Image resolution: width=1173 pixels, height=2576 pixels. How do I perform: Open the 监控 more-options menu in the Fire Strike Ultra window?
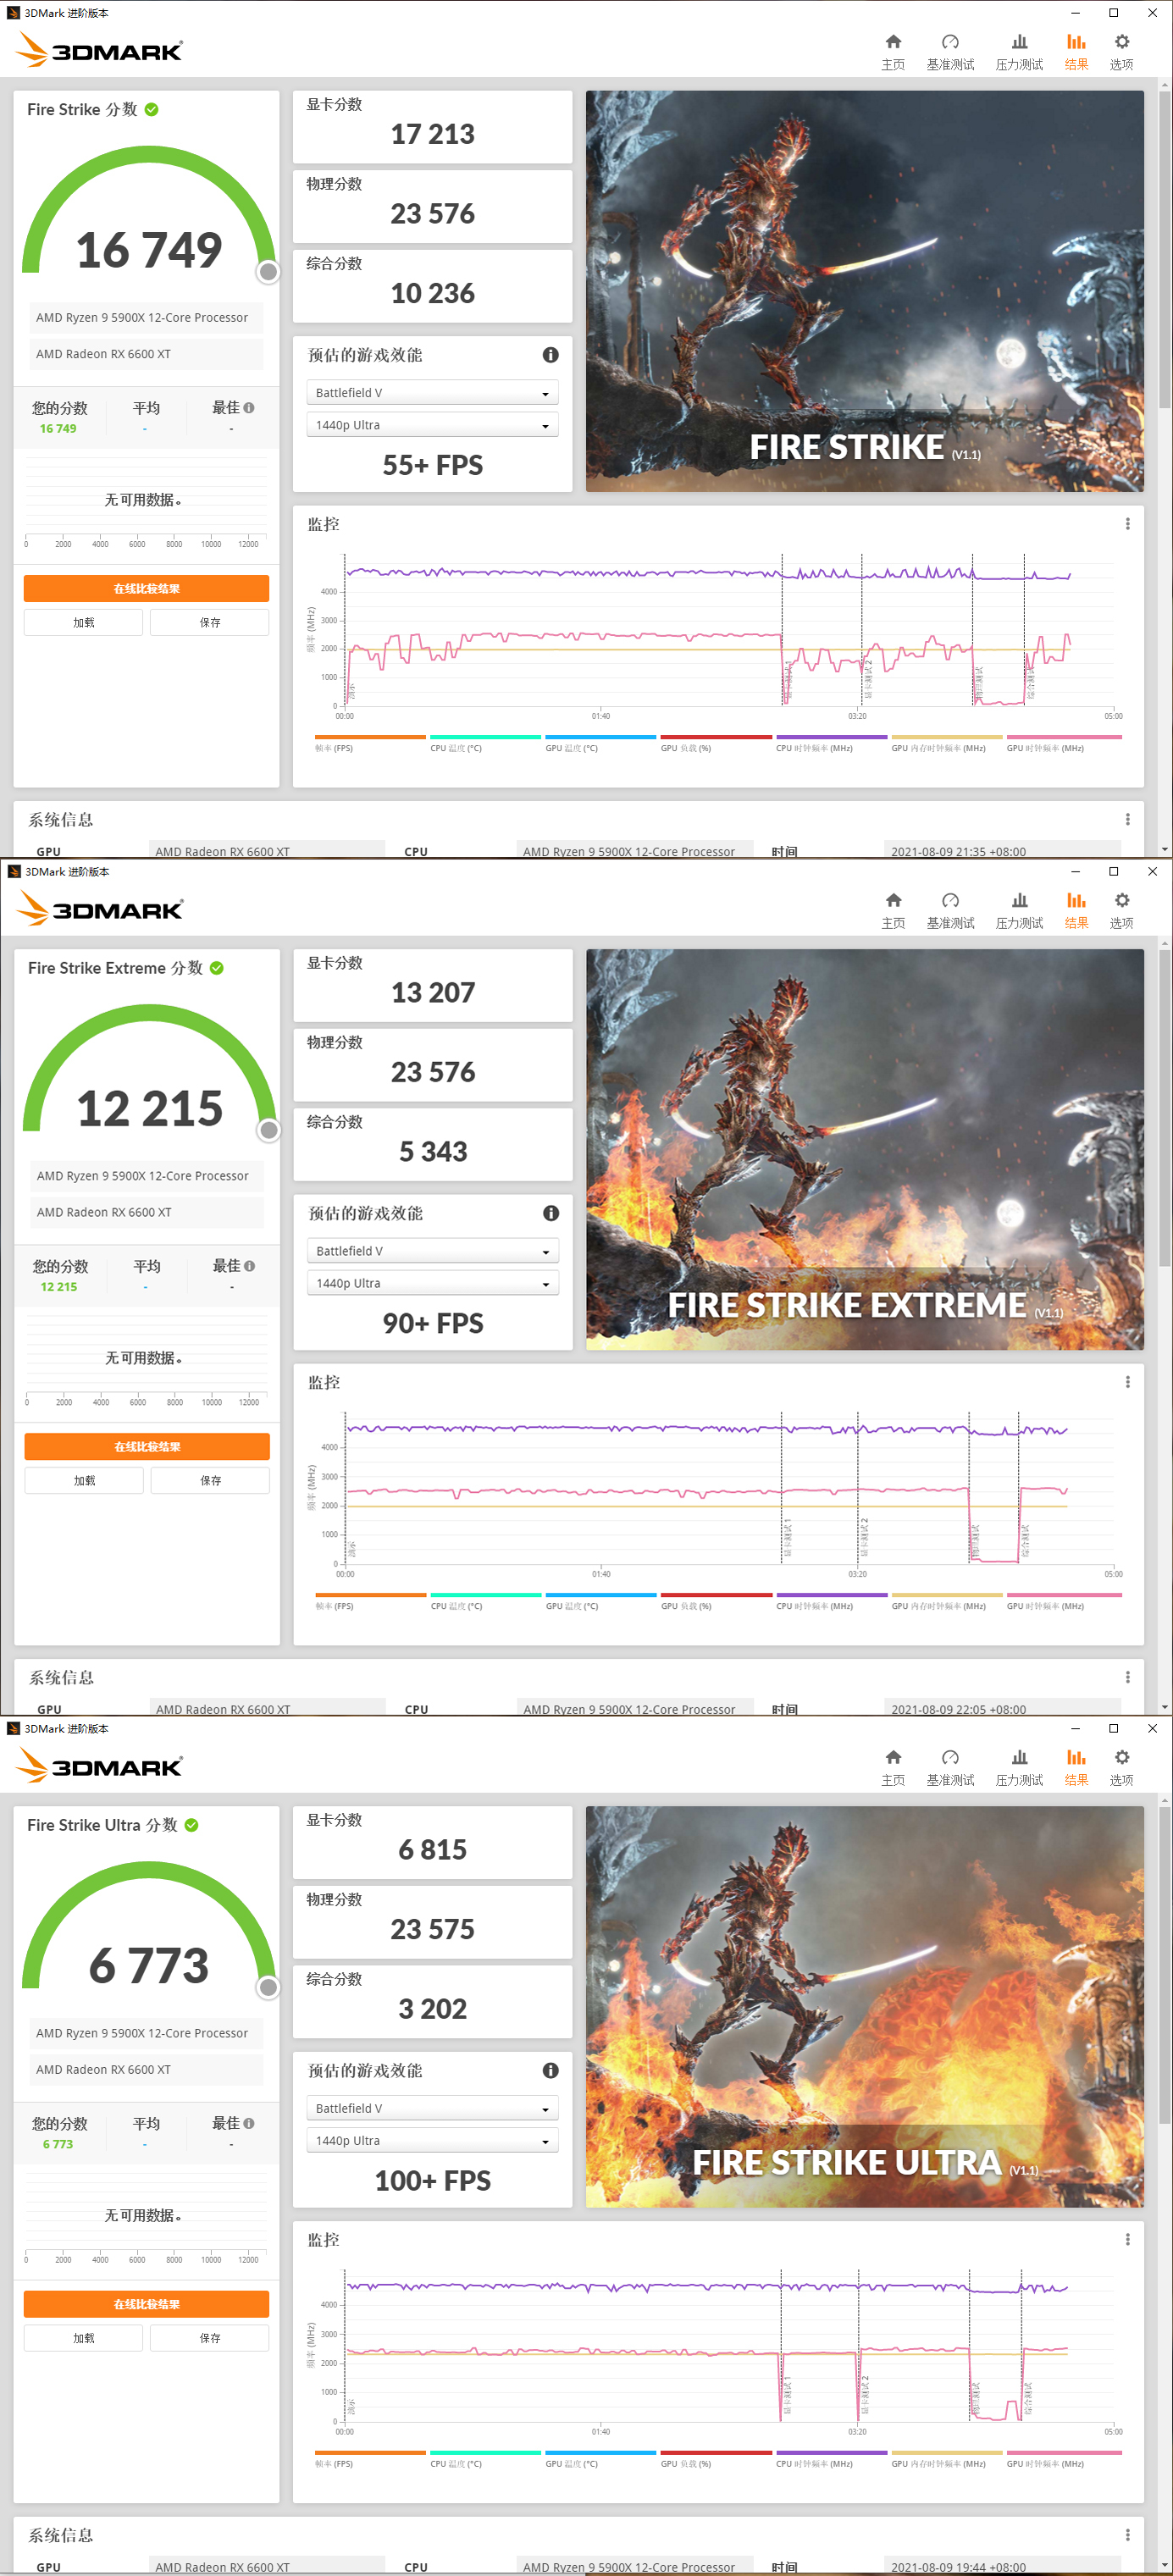pyautogui.click(x=1128, y=2239)
